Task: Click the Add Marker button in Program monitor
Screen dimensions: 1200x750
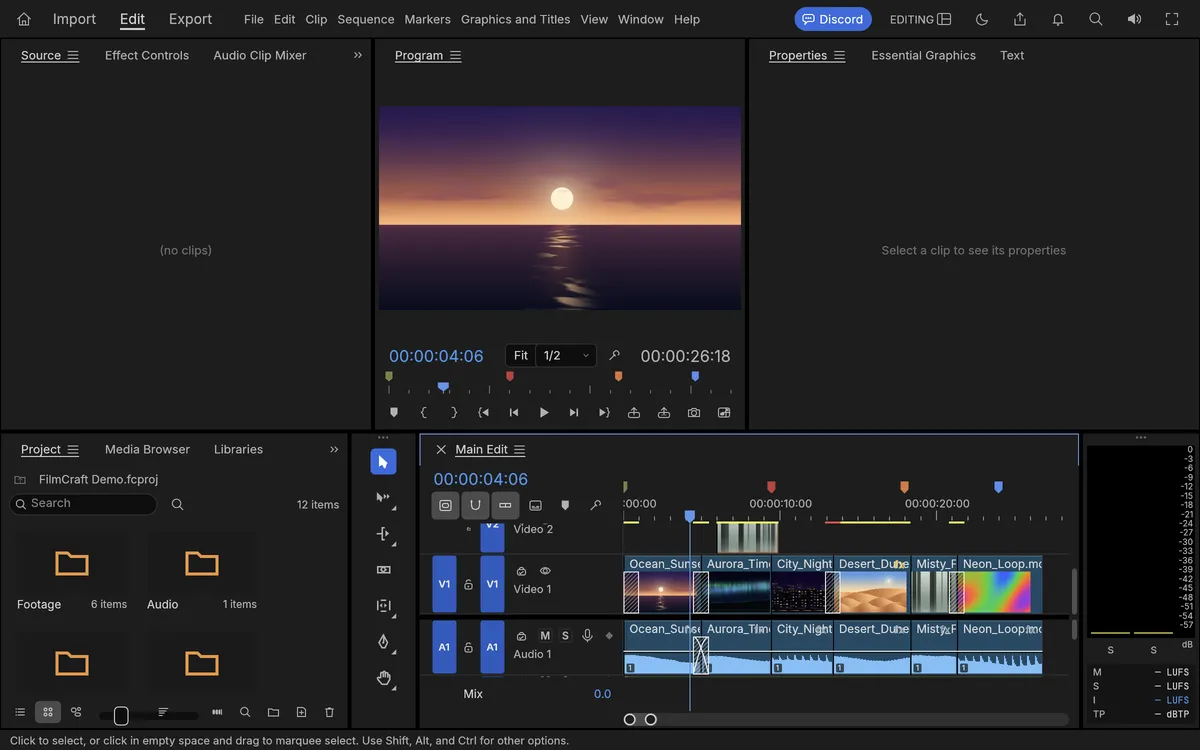Action: pyautogui.click(x=394, y=412)
